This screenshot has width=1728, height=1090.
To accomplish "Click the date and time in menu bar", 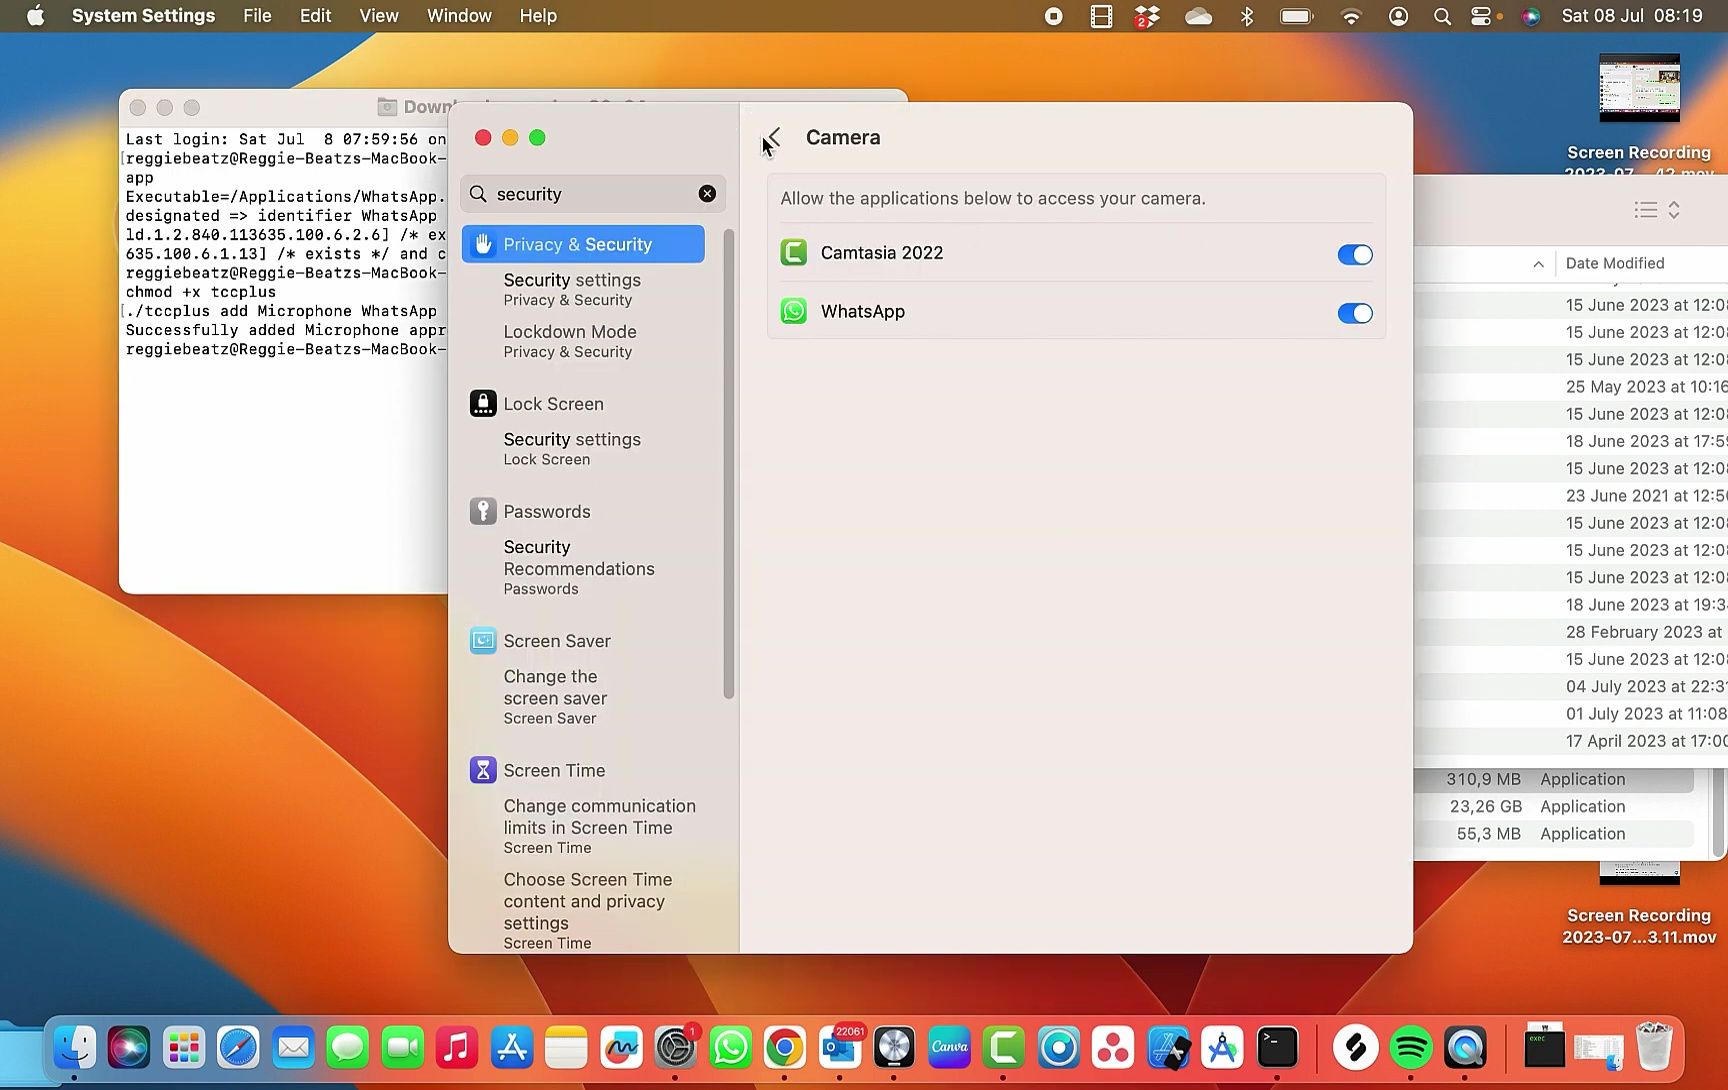I will click(1632, 16).
